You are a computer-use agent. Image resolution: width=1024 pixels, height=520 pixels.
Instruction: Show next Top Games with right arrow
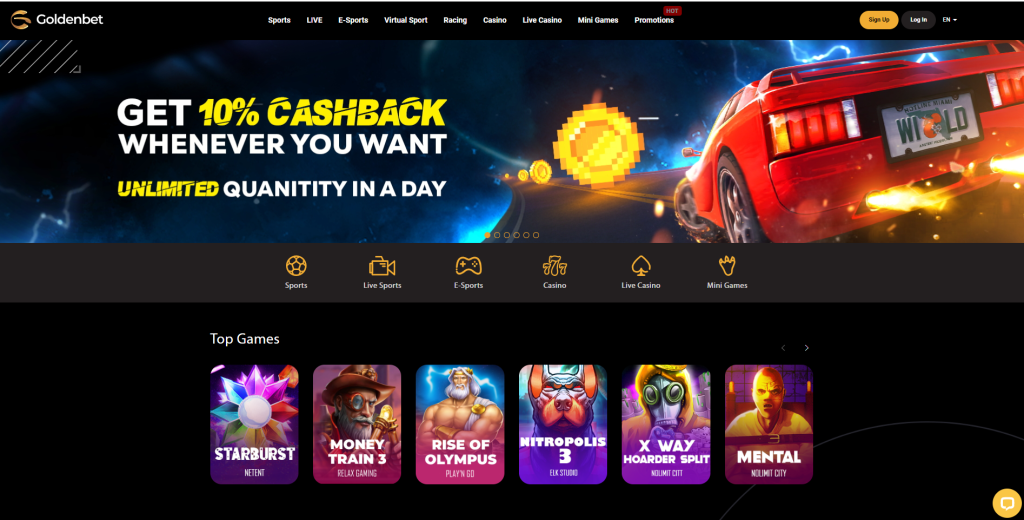click(807, 348)
